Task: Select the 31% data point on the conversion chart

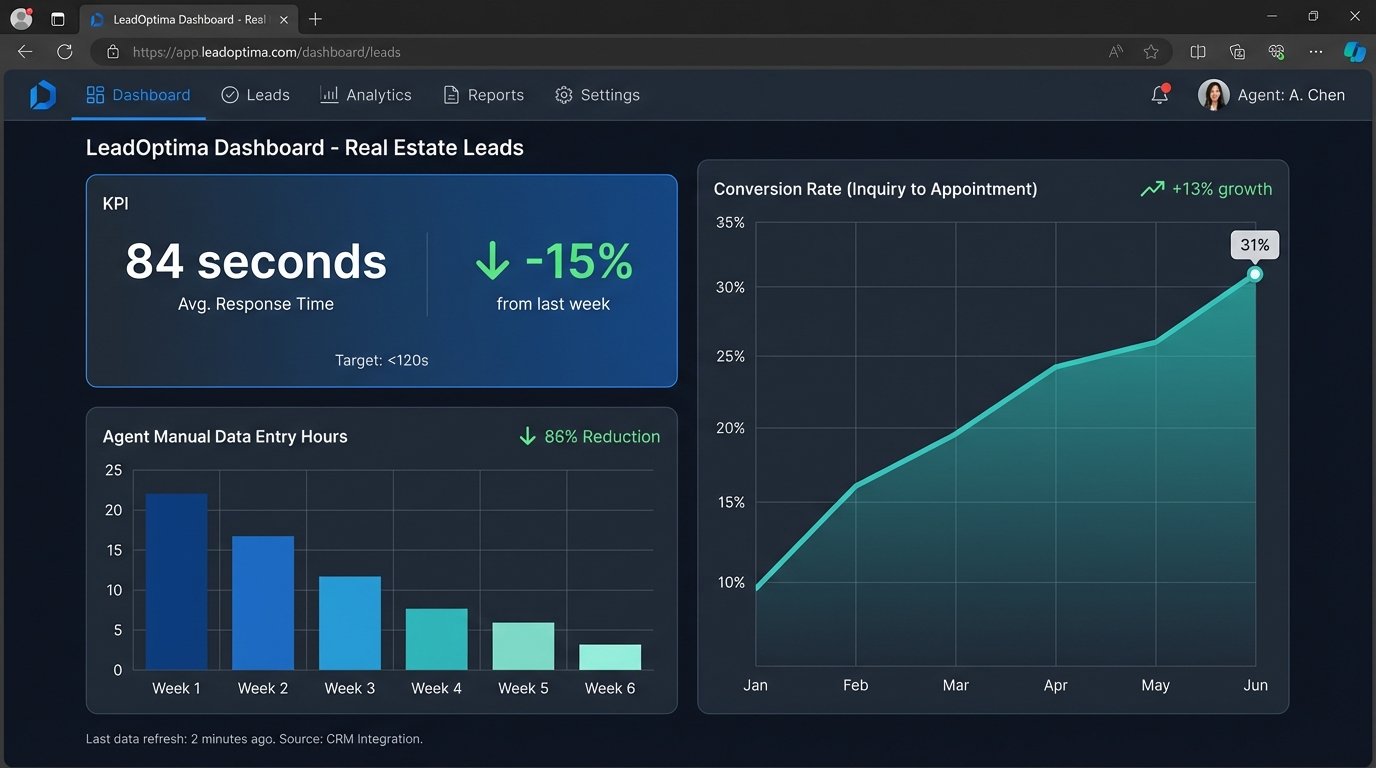Action: (x=1255, y=273)
